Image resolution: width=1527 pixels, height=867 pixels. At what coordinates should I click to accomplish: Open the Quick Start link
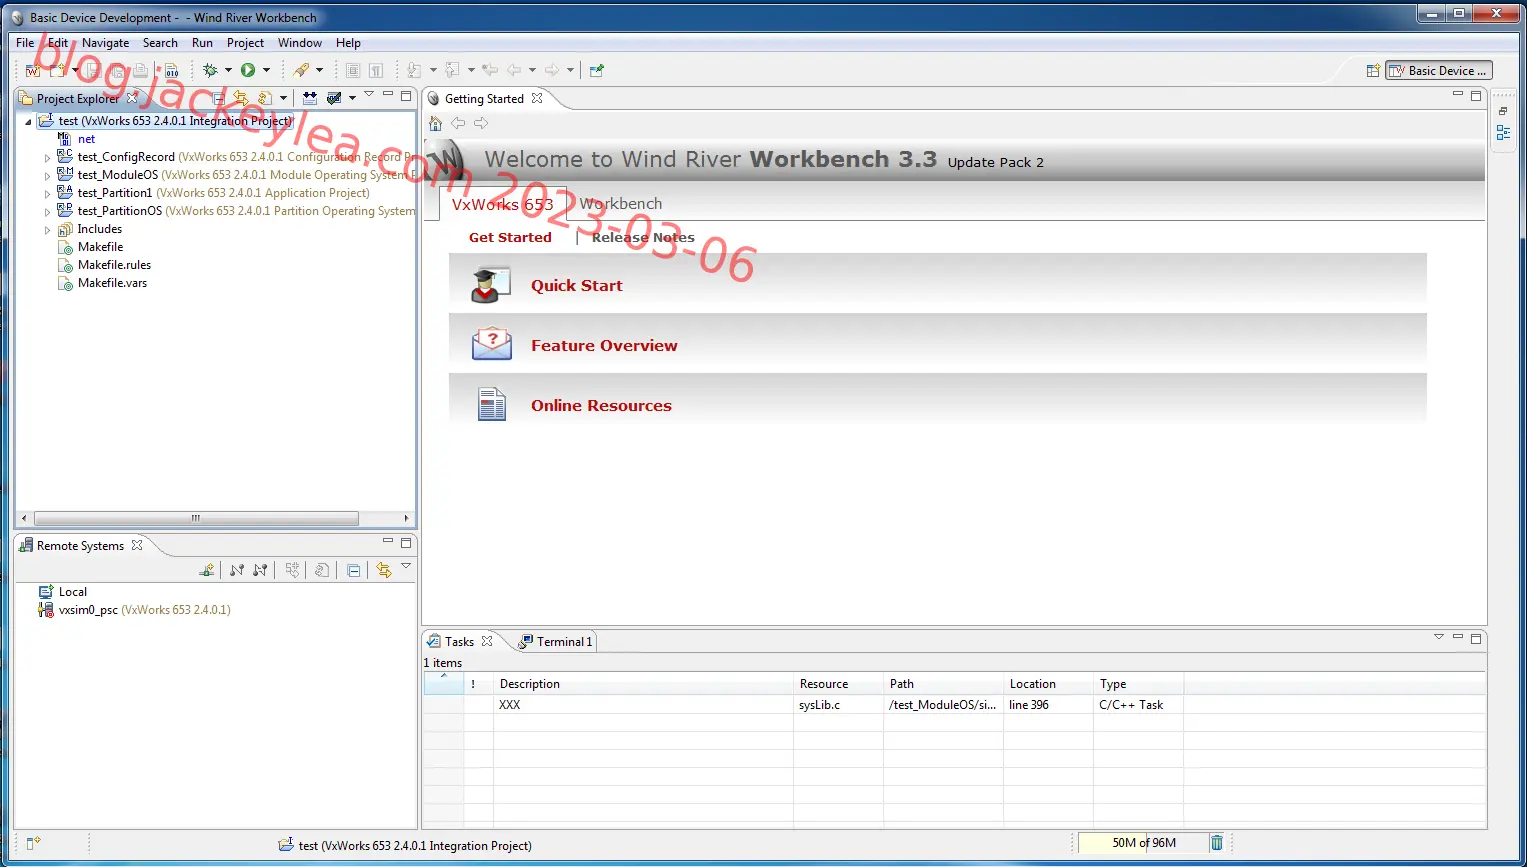tap(576, 286)
